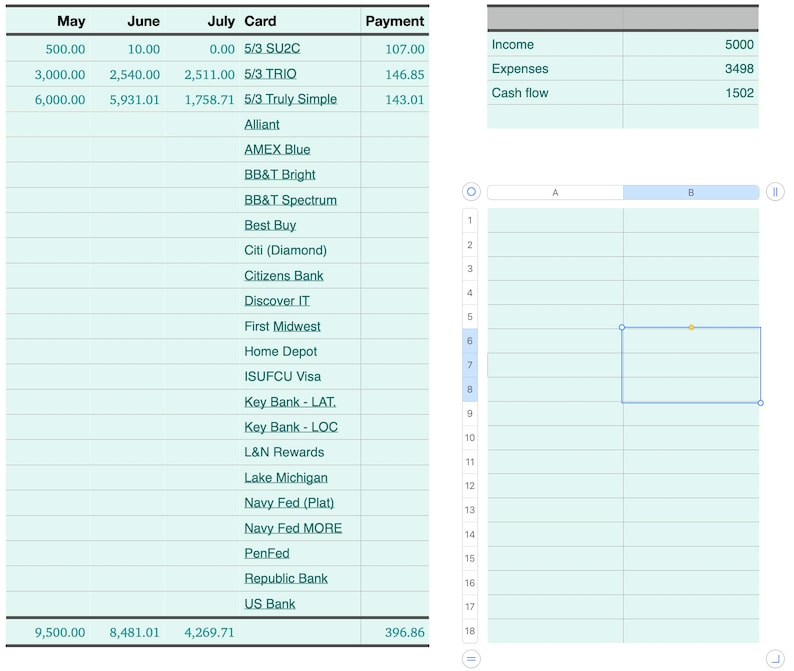Click the Payment column header
794x671 pixels.
[x=395, y=21]
